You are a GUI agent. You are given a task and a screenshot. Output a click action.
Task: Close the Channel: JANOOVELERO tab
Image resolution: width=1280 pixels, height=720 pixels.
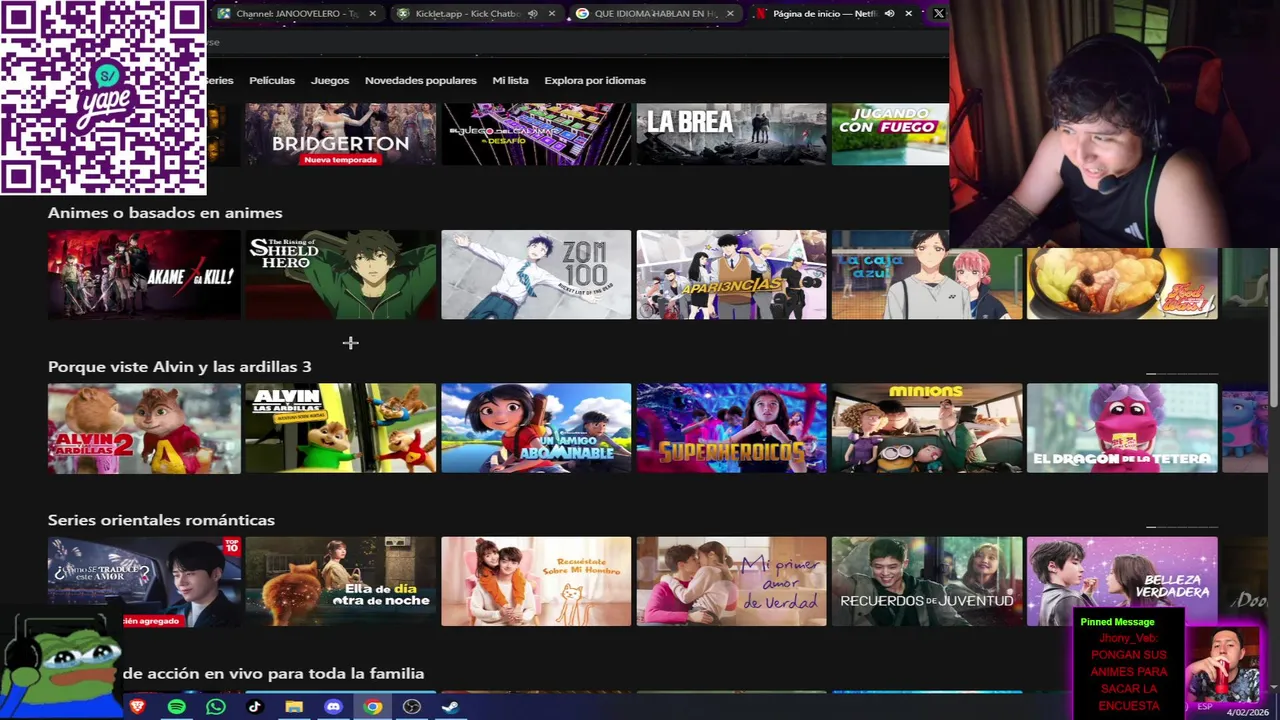click(x=373, y=14)
